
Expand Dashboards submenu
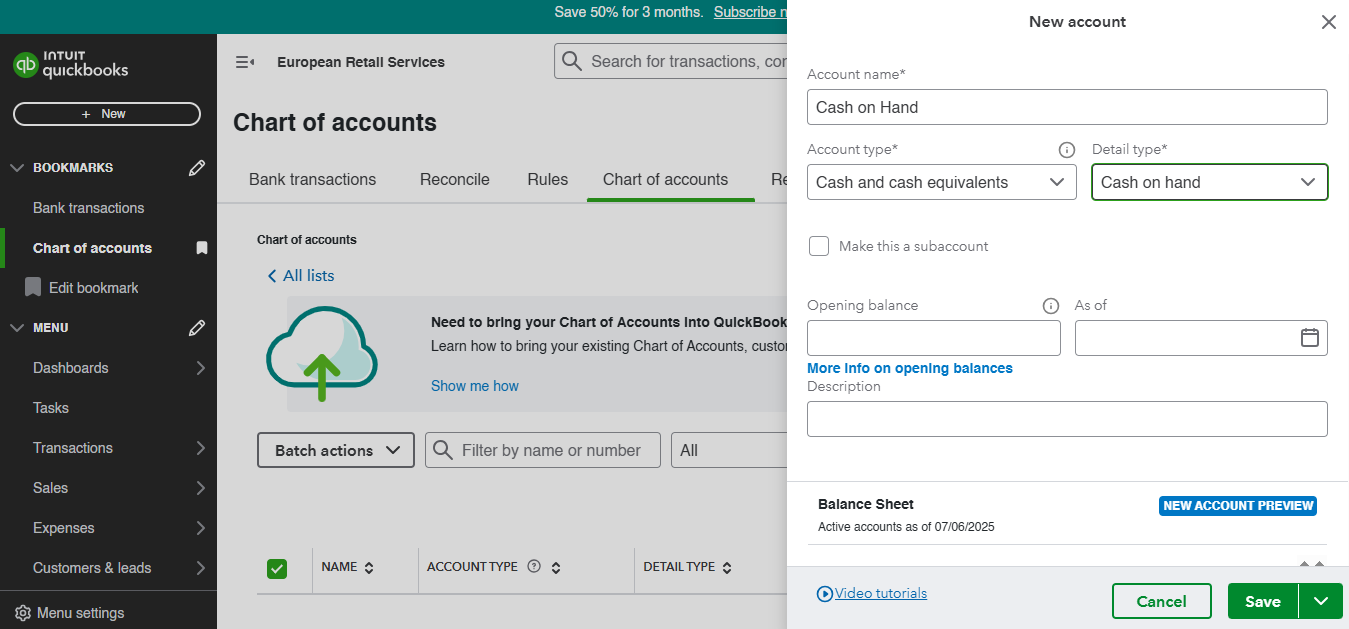point(200,368)
